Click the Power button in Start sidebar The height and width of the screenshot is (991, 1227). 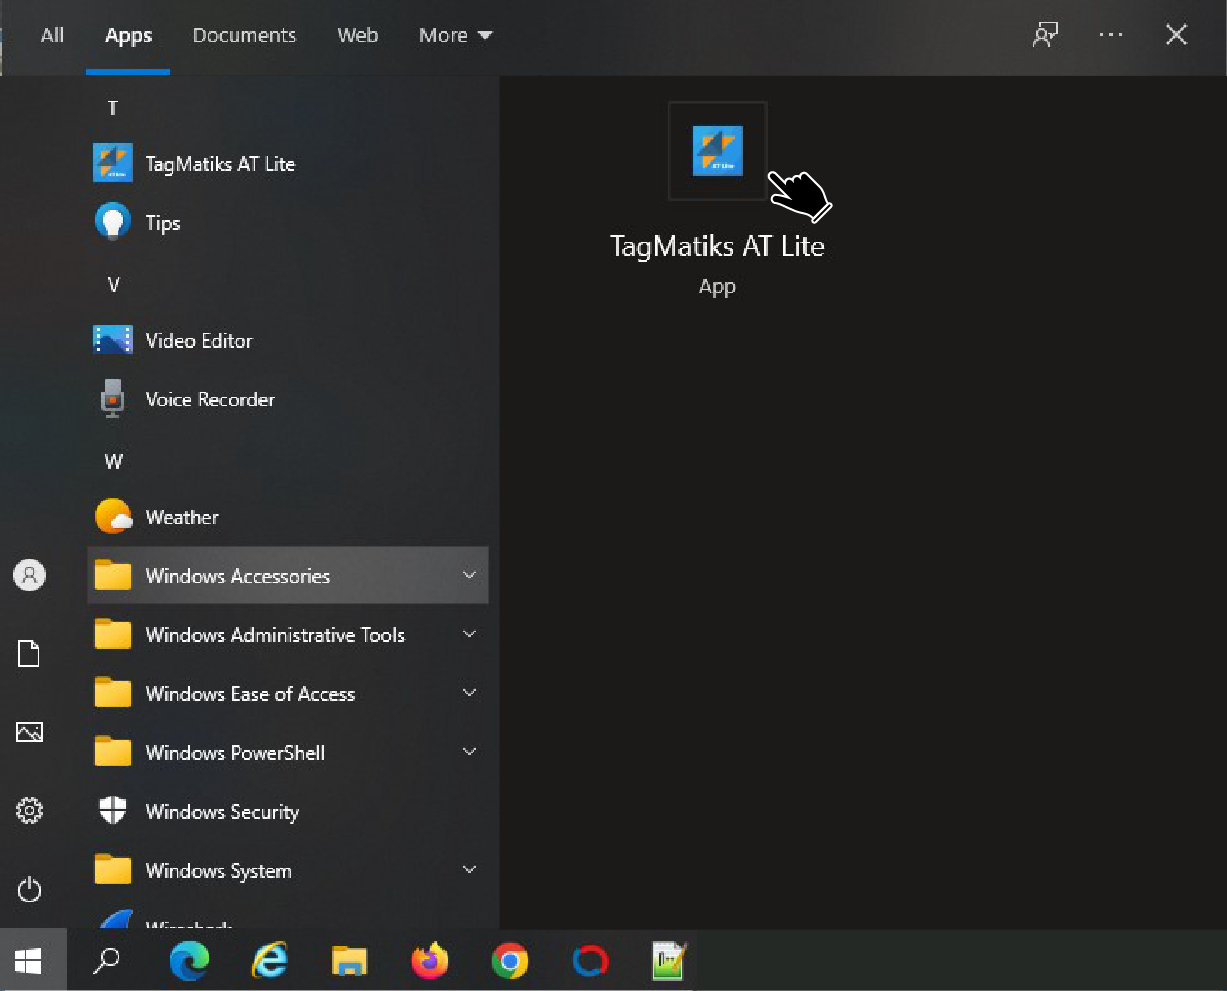point(30,889)
